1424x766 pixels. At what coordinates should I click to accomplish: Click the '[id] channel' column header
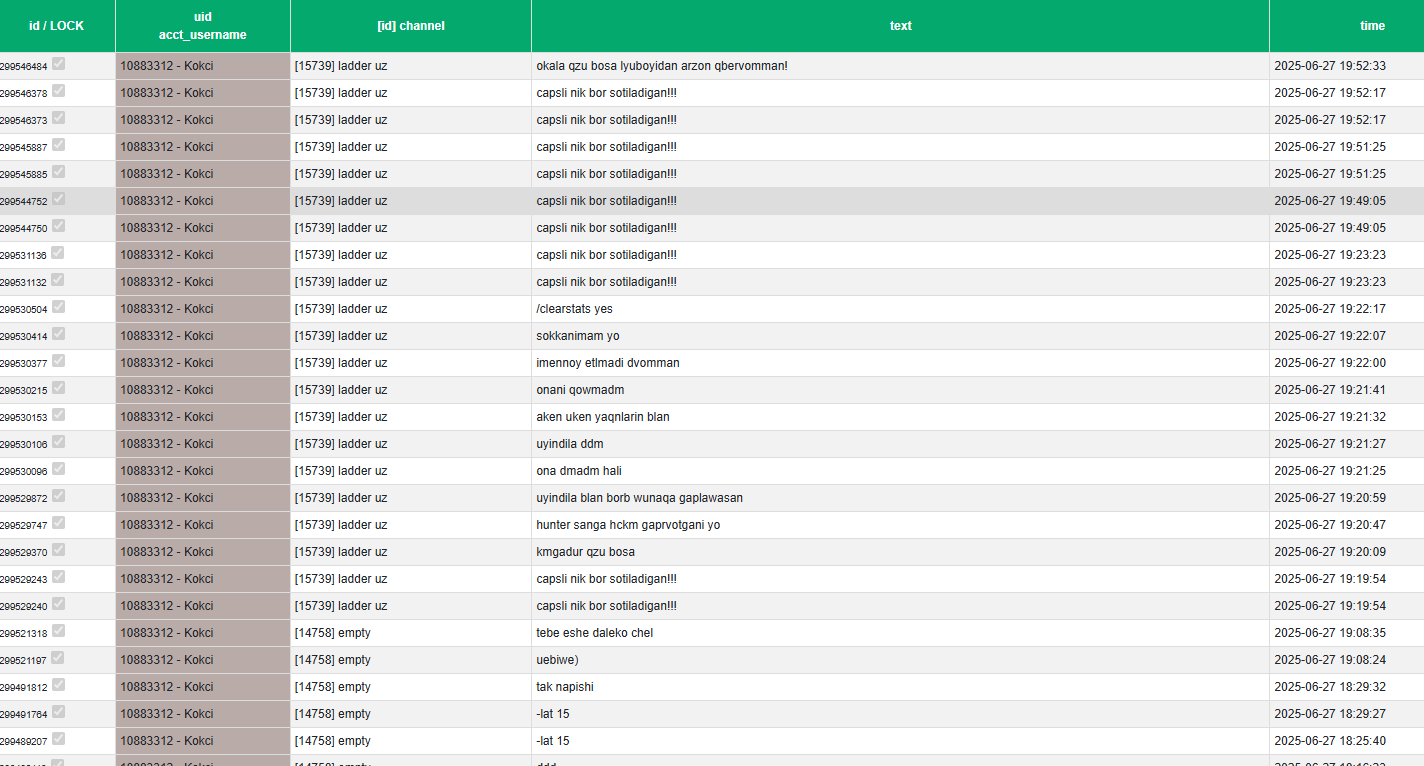pyautogui.click(x=411, y=26)
